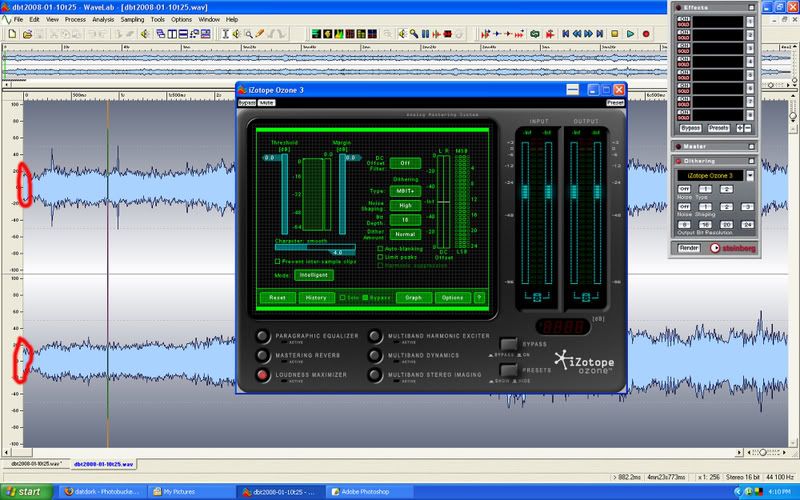Toggle the red Loudness Maximizer module knob

click(262, 375)
